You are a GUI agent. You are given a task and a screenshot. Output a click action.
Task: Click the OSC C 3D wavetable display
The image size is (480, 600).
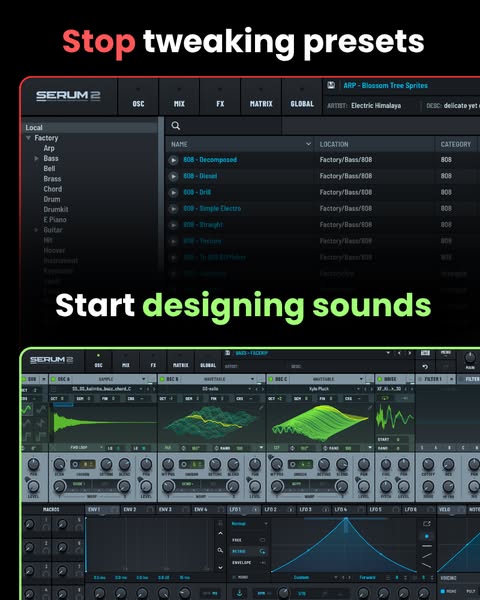point(320,422)
